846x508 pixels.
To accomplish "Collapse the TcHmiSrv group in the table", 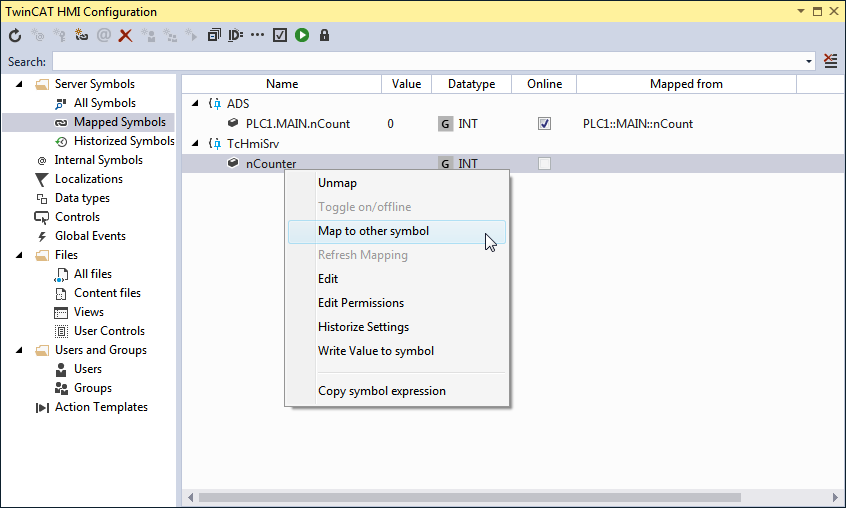I will tap(195, 143).
